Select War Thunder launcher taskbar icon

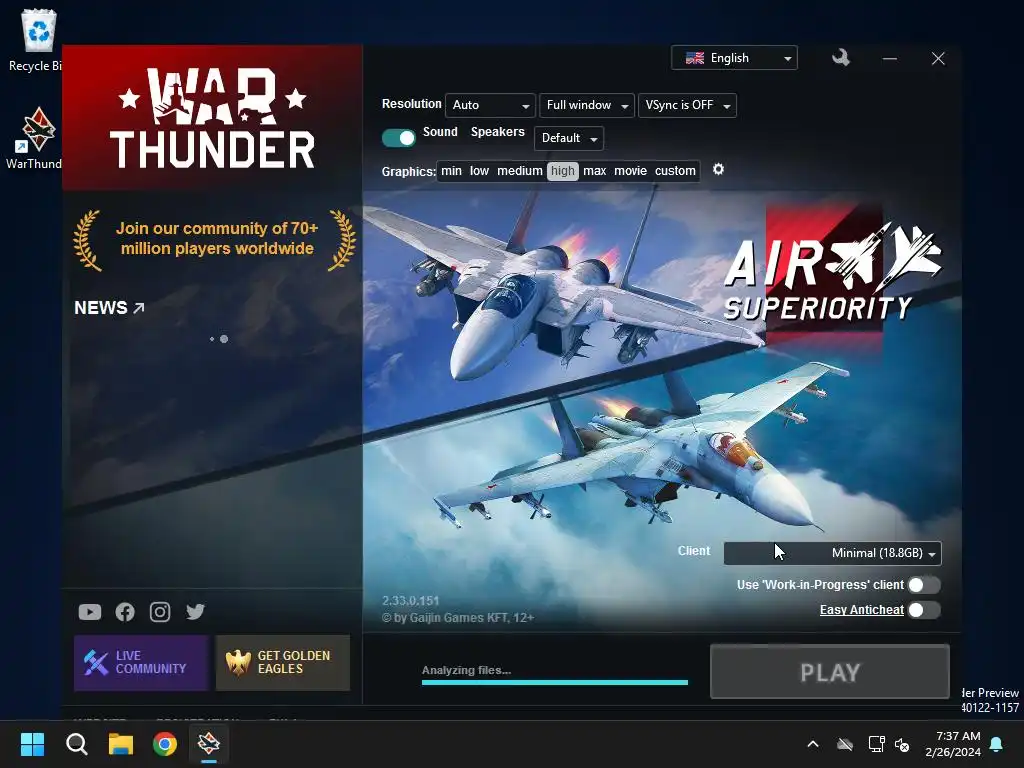[x=209, y=743]
